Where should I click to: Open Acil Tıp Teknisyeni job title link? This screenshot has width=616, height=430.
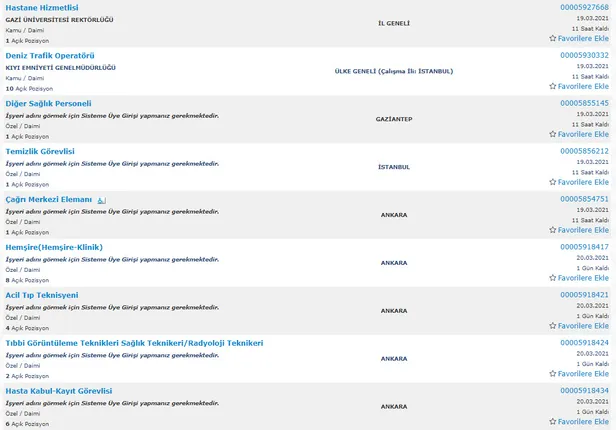point(42,295)
